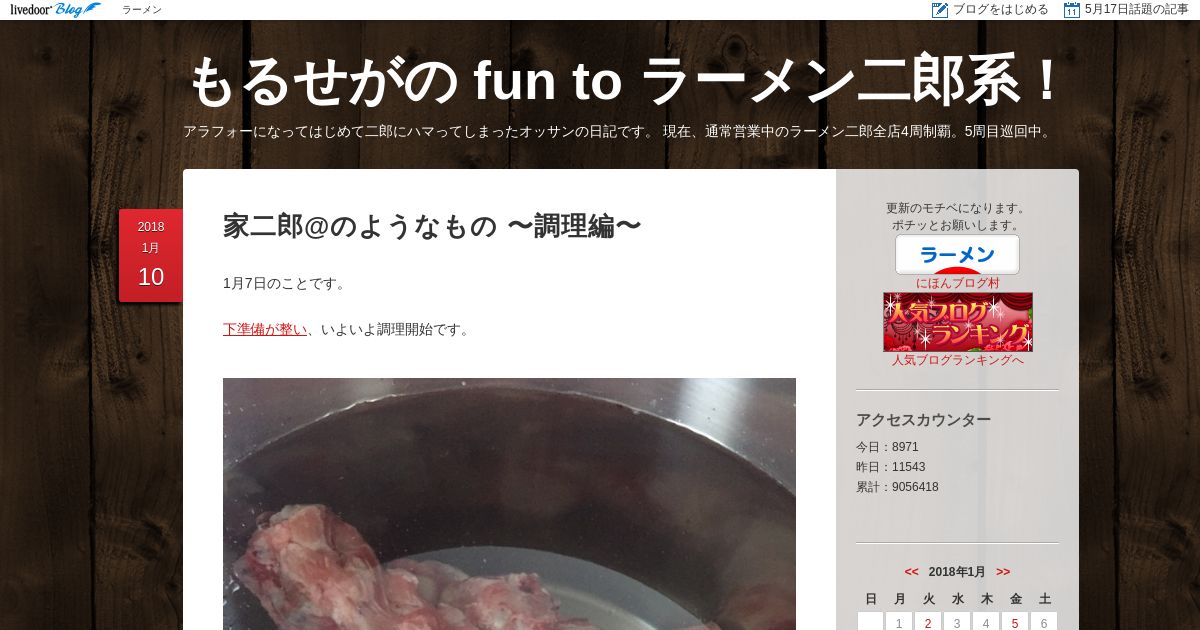Open the ラーメン category in top bar
1200x630 pixels.
click(142, 10)
